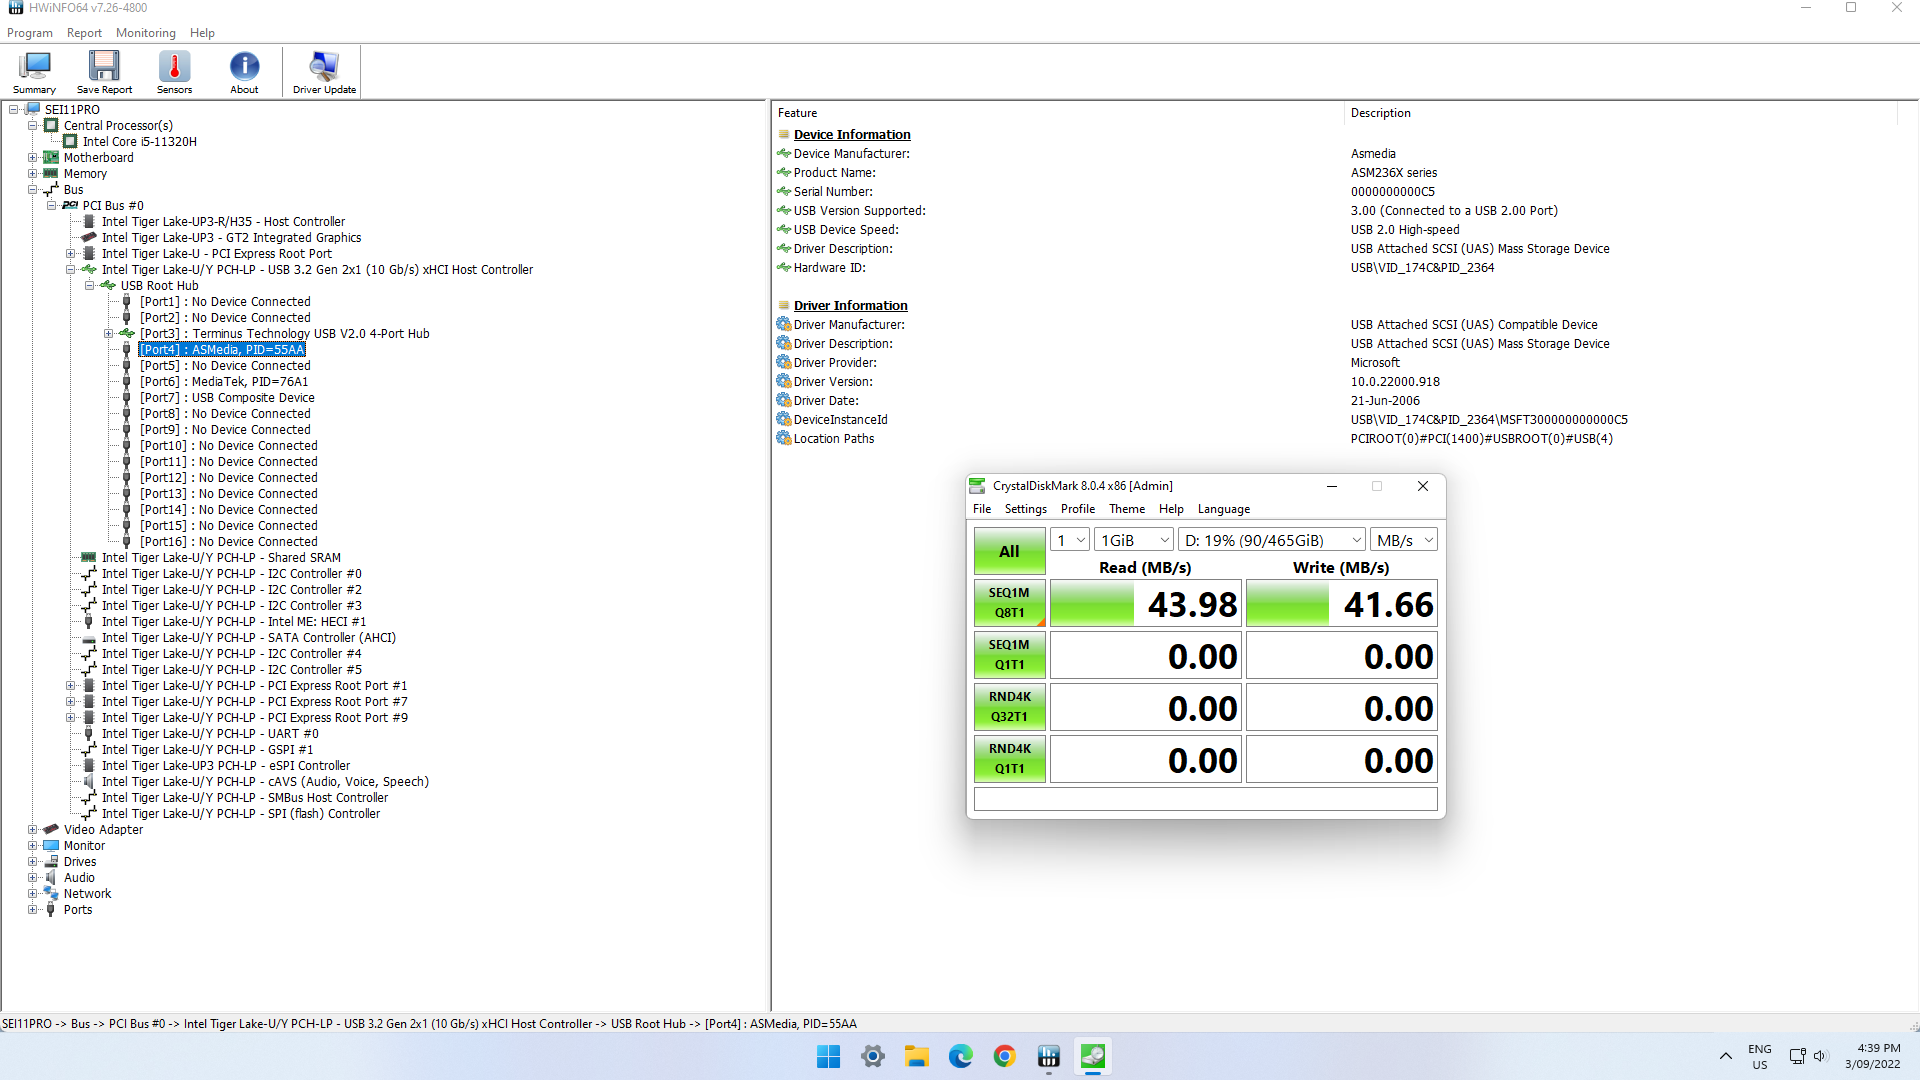Expand Port3 Terminus Technology hub node
The height and width of the screenshot is (1080, 1920).
point(108,334)
